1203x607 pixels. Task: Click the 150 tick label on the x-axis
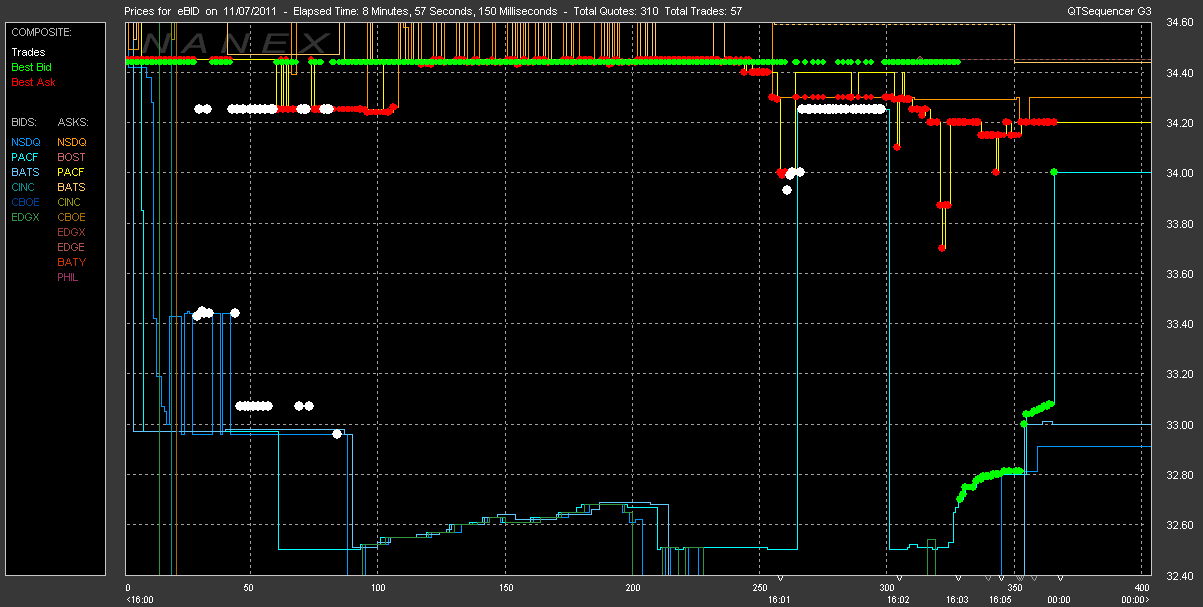point(504,588)
